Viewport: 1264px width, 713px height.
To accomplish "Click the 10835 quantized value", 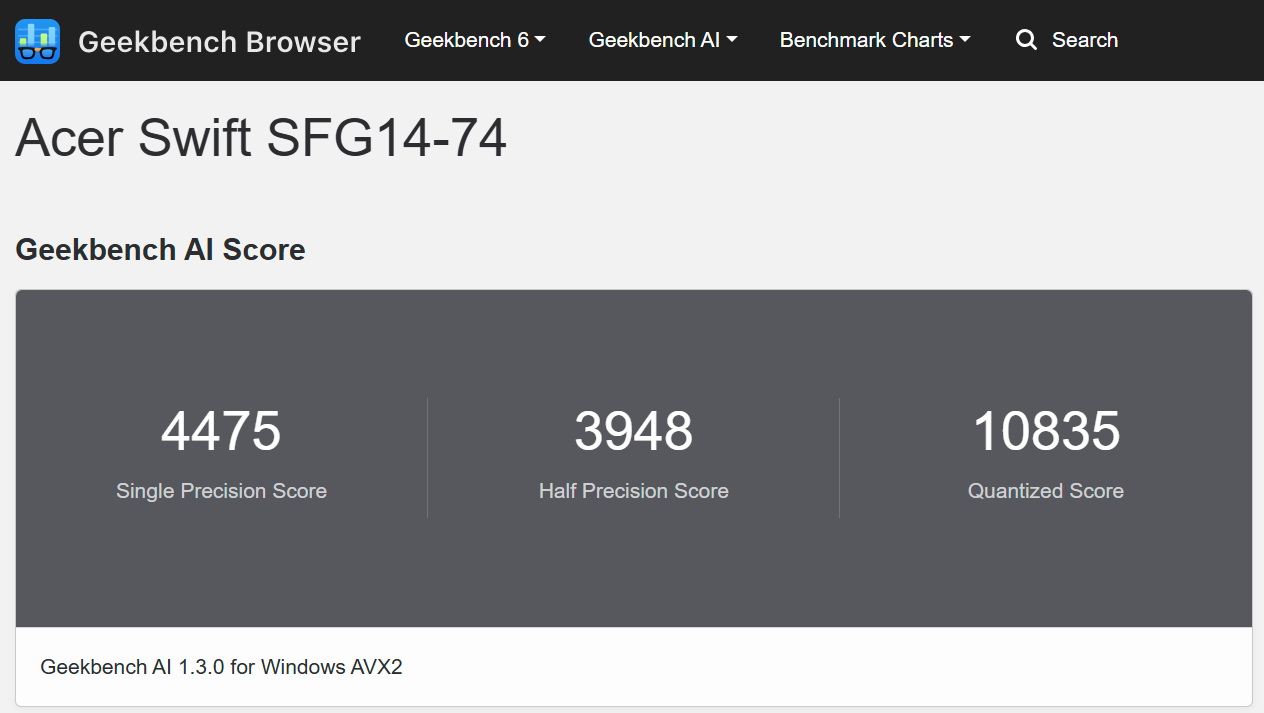I will 1046,431.
